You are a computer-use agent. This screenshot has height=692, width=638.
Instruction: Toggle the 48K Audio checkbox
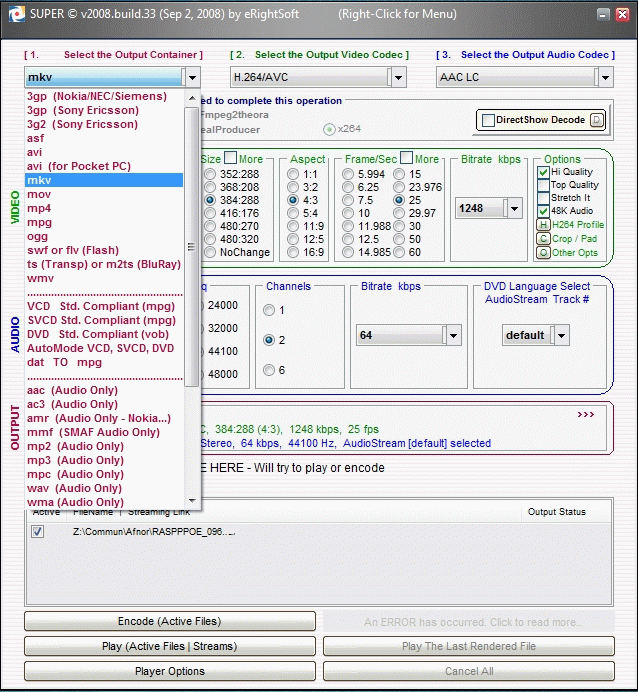tap(543, 211)
